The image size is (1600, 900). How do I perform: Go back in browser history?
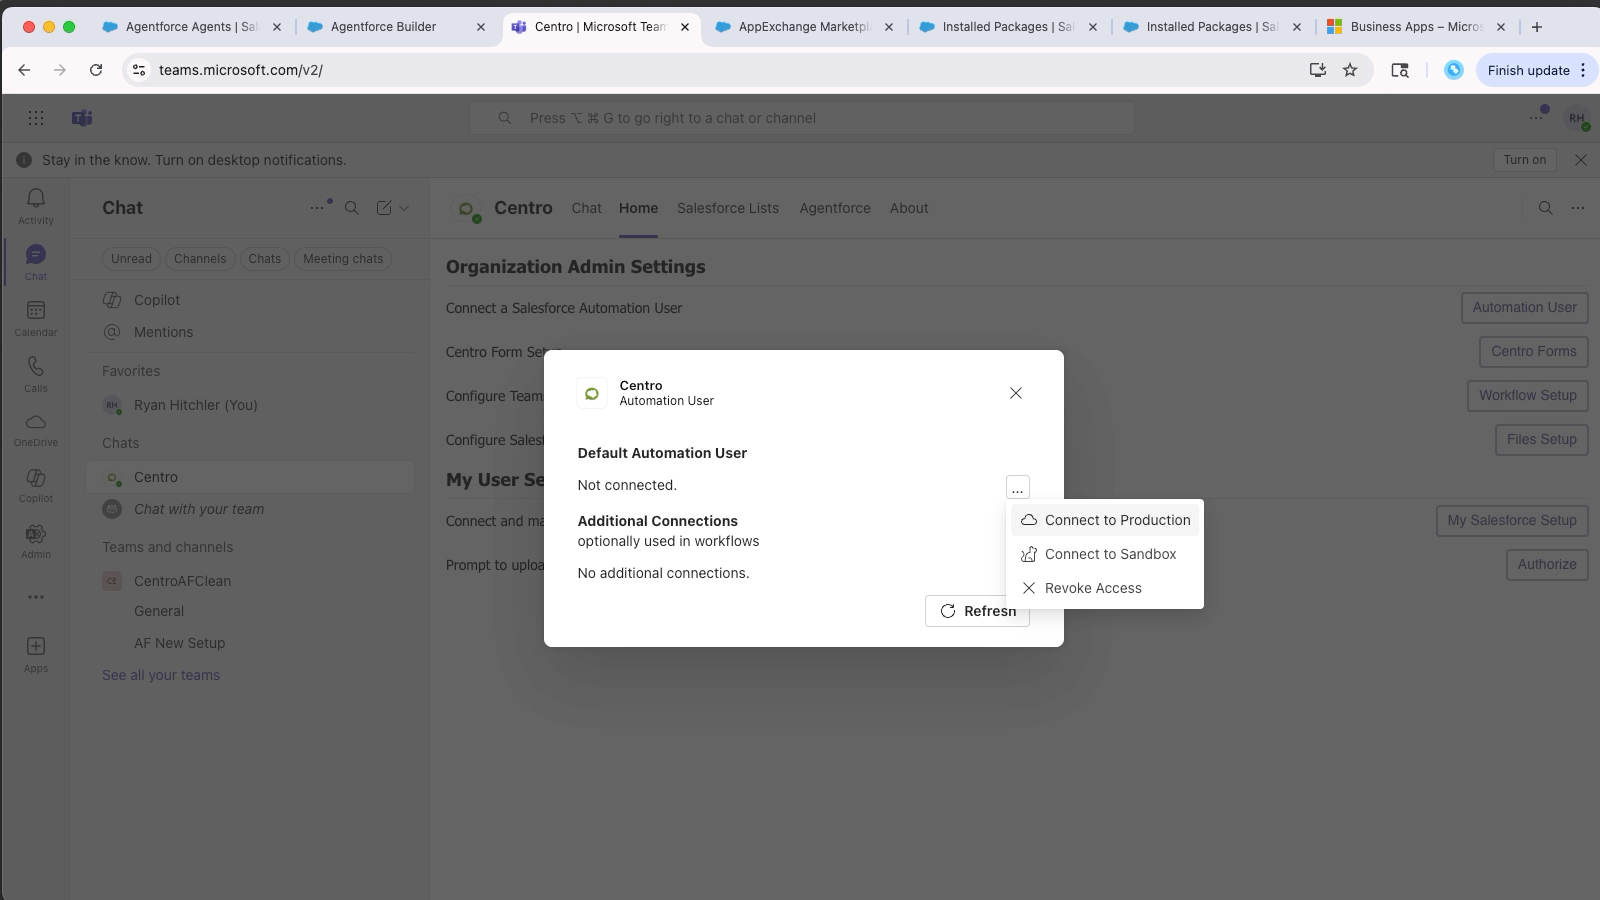24,70
